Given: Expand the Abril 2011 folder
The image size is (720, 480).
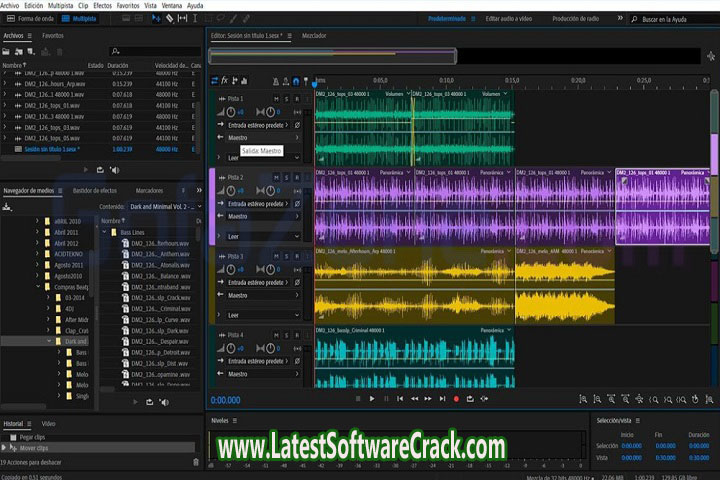Looking at the screenshot, I should click(38, 232).
